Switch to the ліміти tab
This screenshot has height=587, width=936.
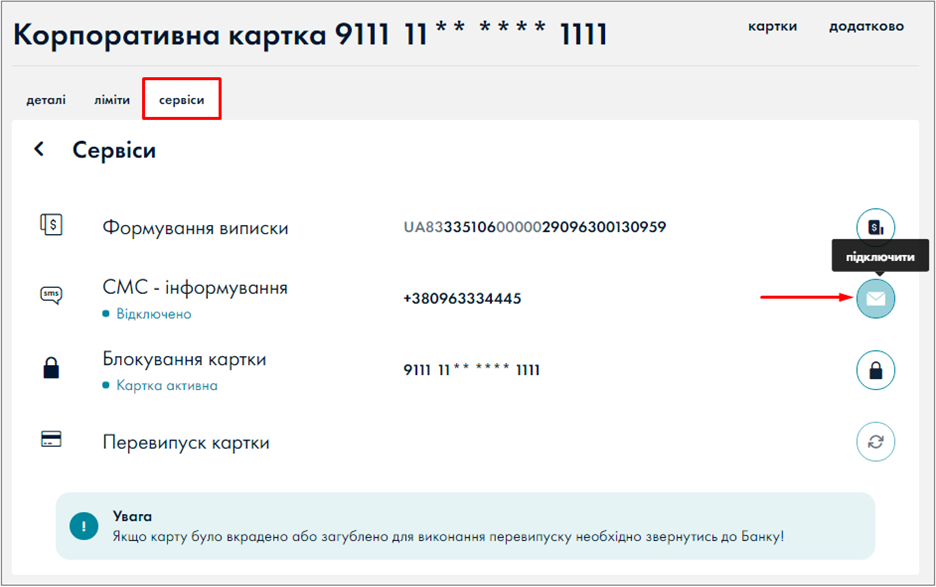click(x=112, y=100)
